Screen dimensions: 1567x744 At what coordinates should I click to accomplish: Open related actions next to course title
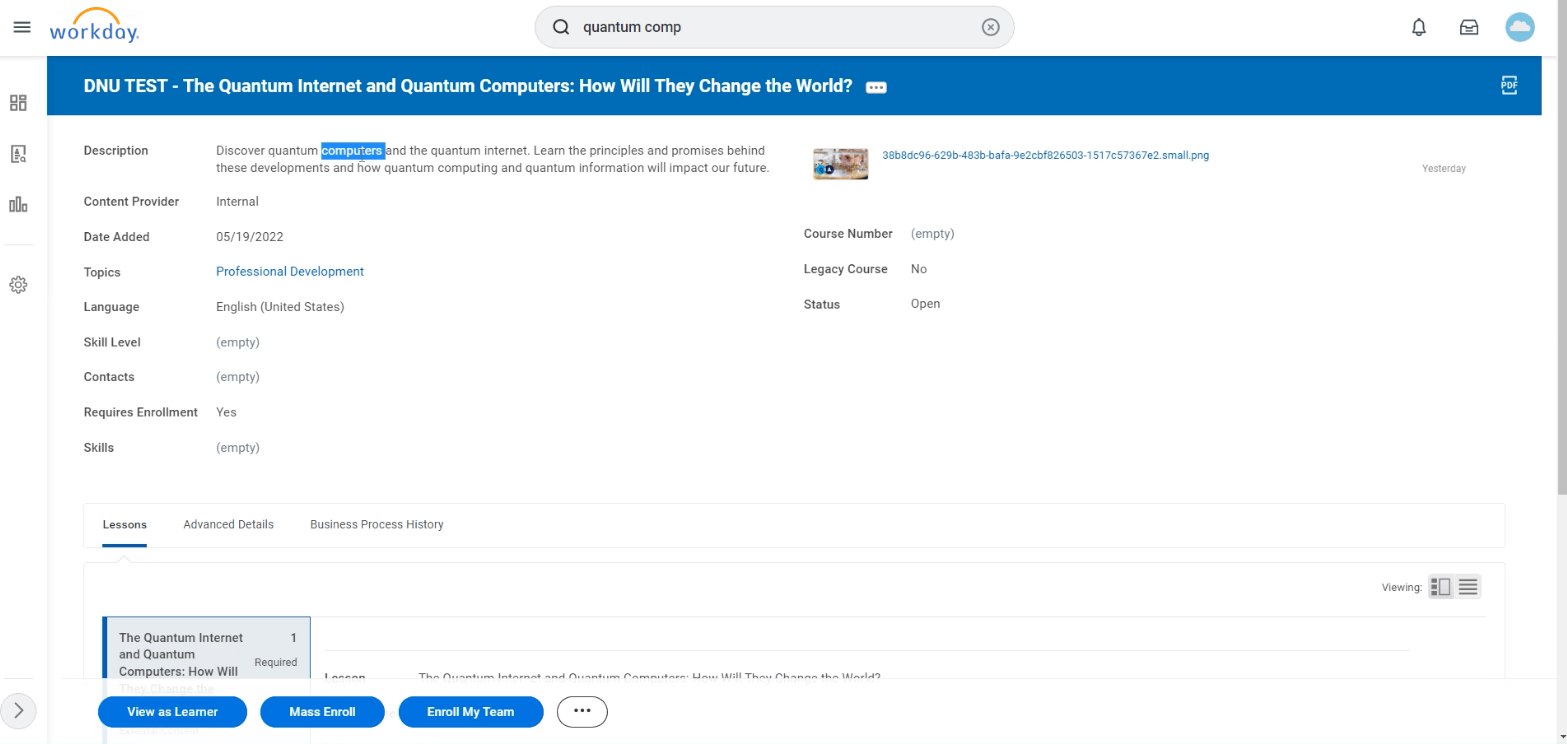875,87
